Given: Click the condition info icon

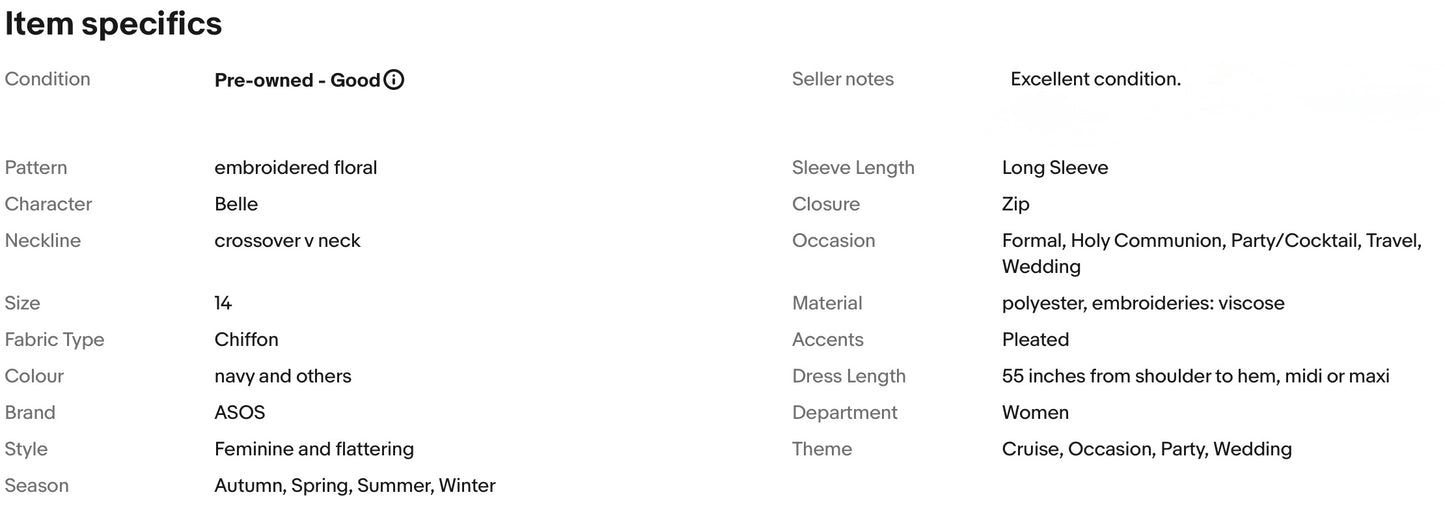Looking at the screenshot, I should (x=394, y=80).
